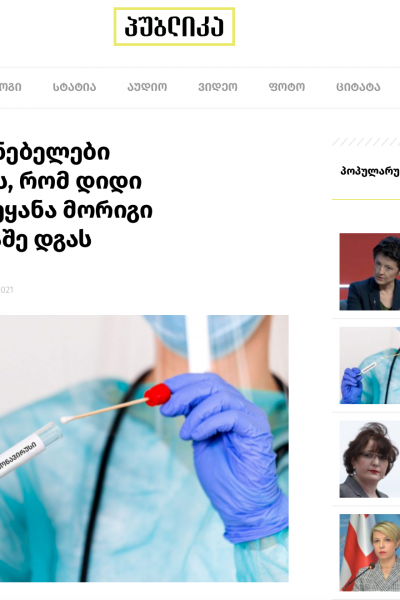This screenshot has width=400, height=600.
Task: Open the popular article with woman wearing glasses
Action: (370, 459)
